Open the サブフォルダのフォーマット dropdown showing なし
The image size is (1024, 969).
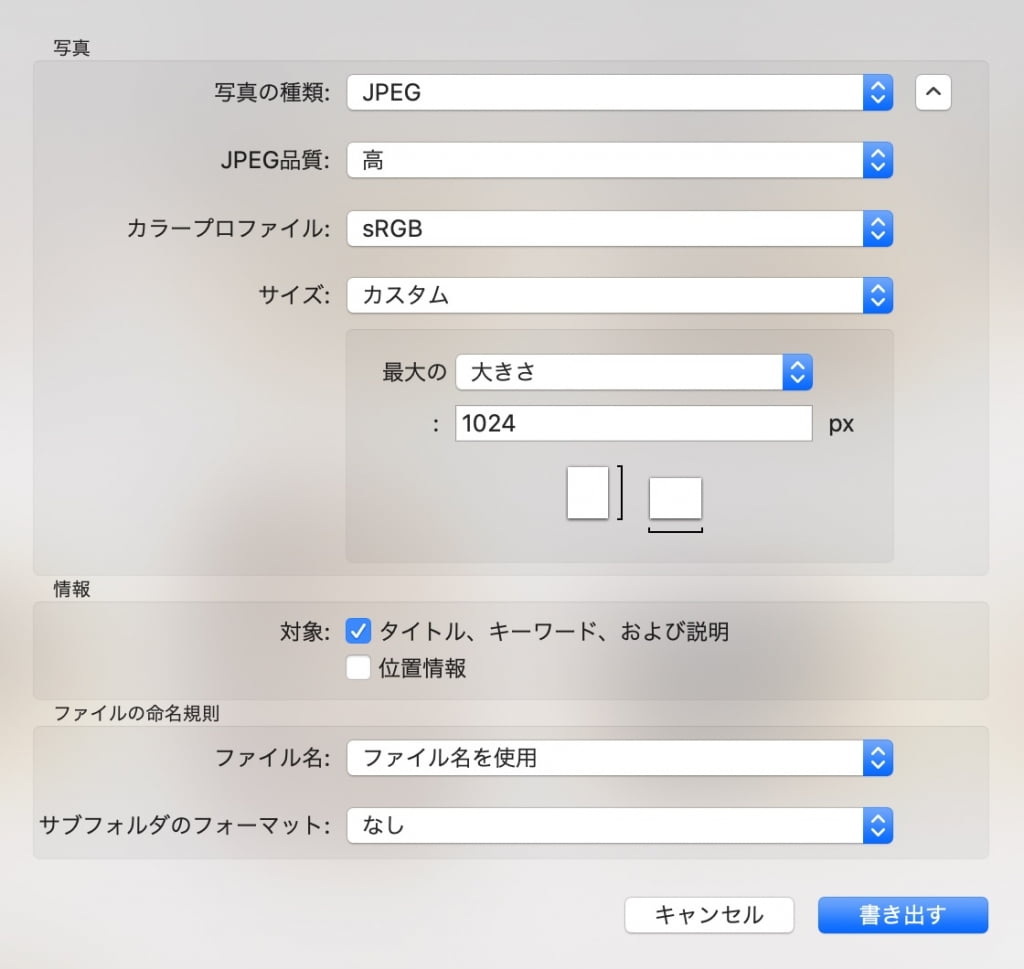tap(620, 825)
